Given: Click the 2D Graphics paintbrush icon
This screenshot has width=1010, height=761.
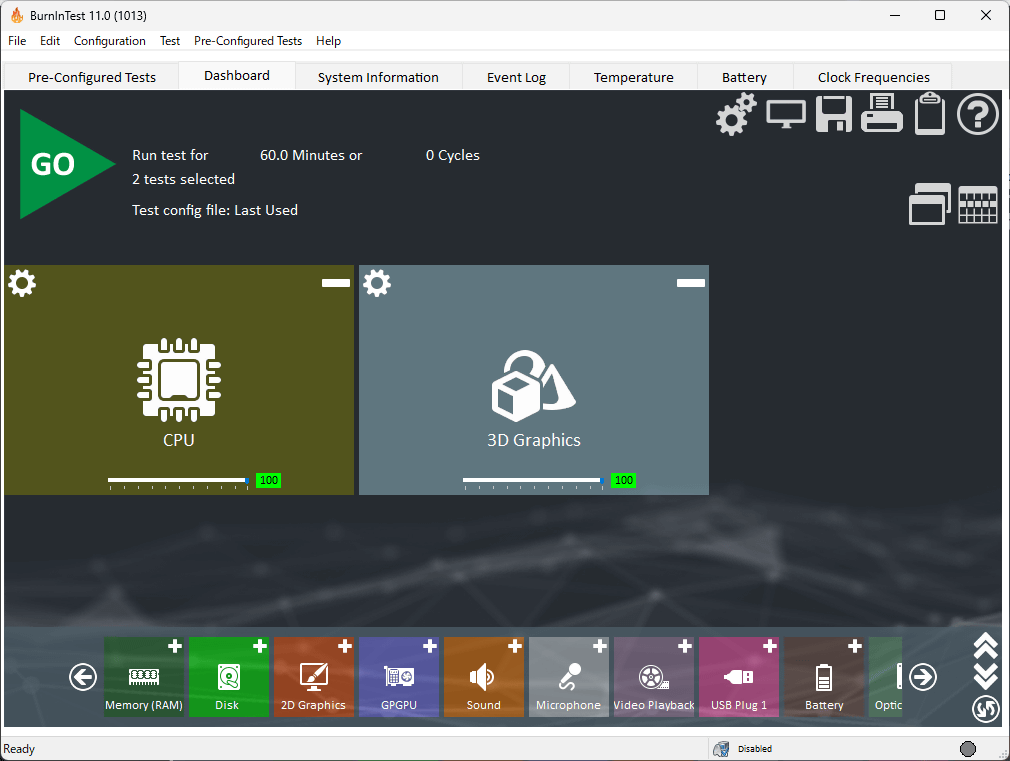Looking at the screenshot, I should click(x=314, y=677).
